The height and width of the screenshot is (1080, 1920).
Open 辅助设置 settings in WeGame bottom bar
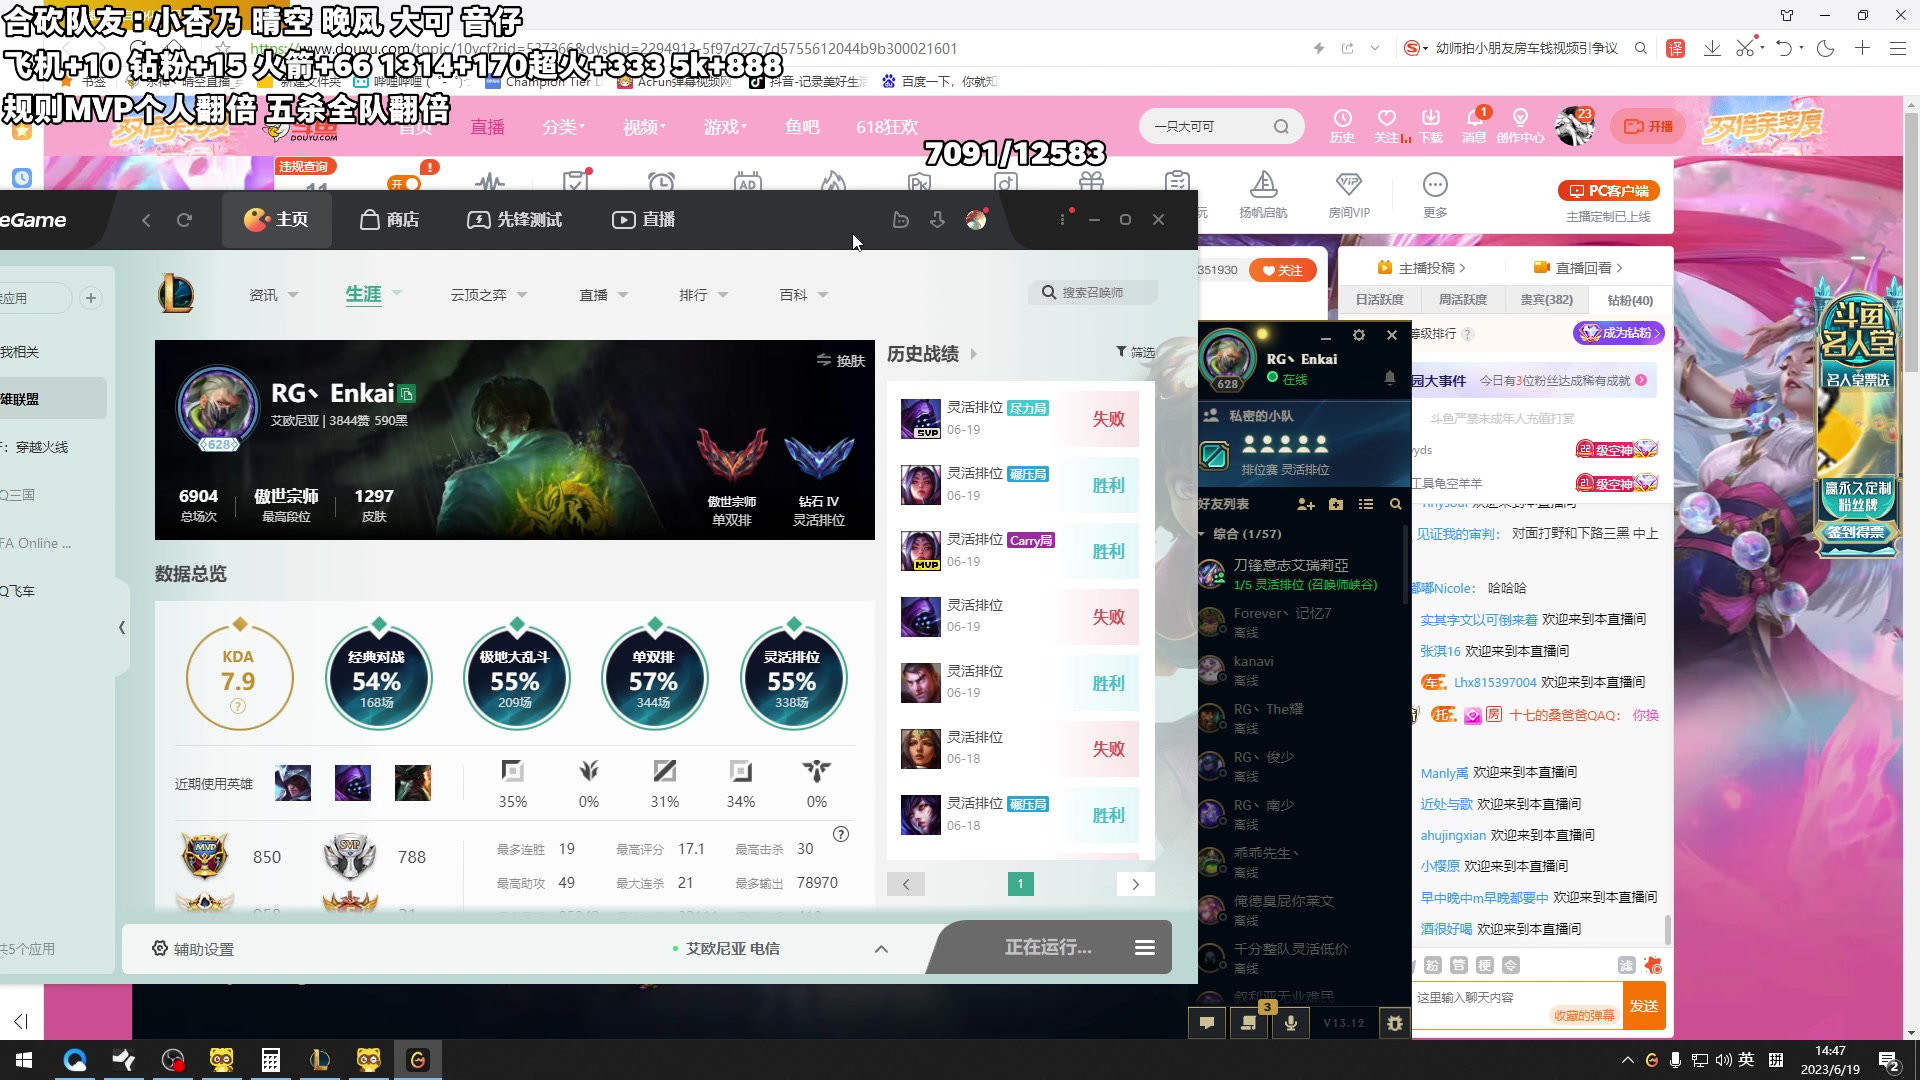(193, 948)
